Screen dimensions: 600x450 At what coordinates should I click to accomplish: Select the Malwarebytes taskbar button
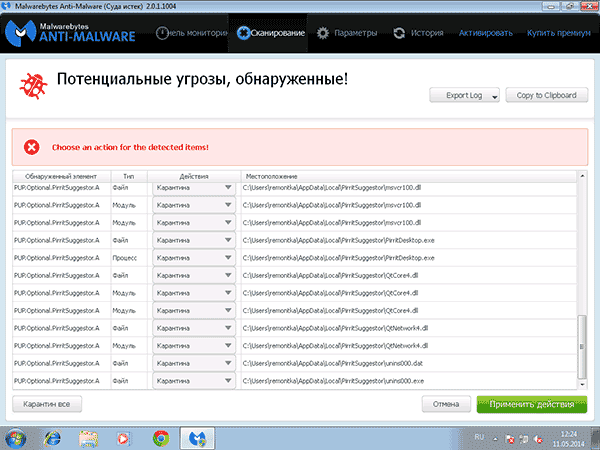pos(197,439)
